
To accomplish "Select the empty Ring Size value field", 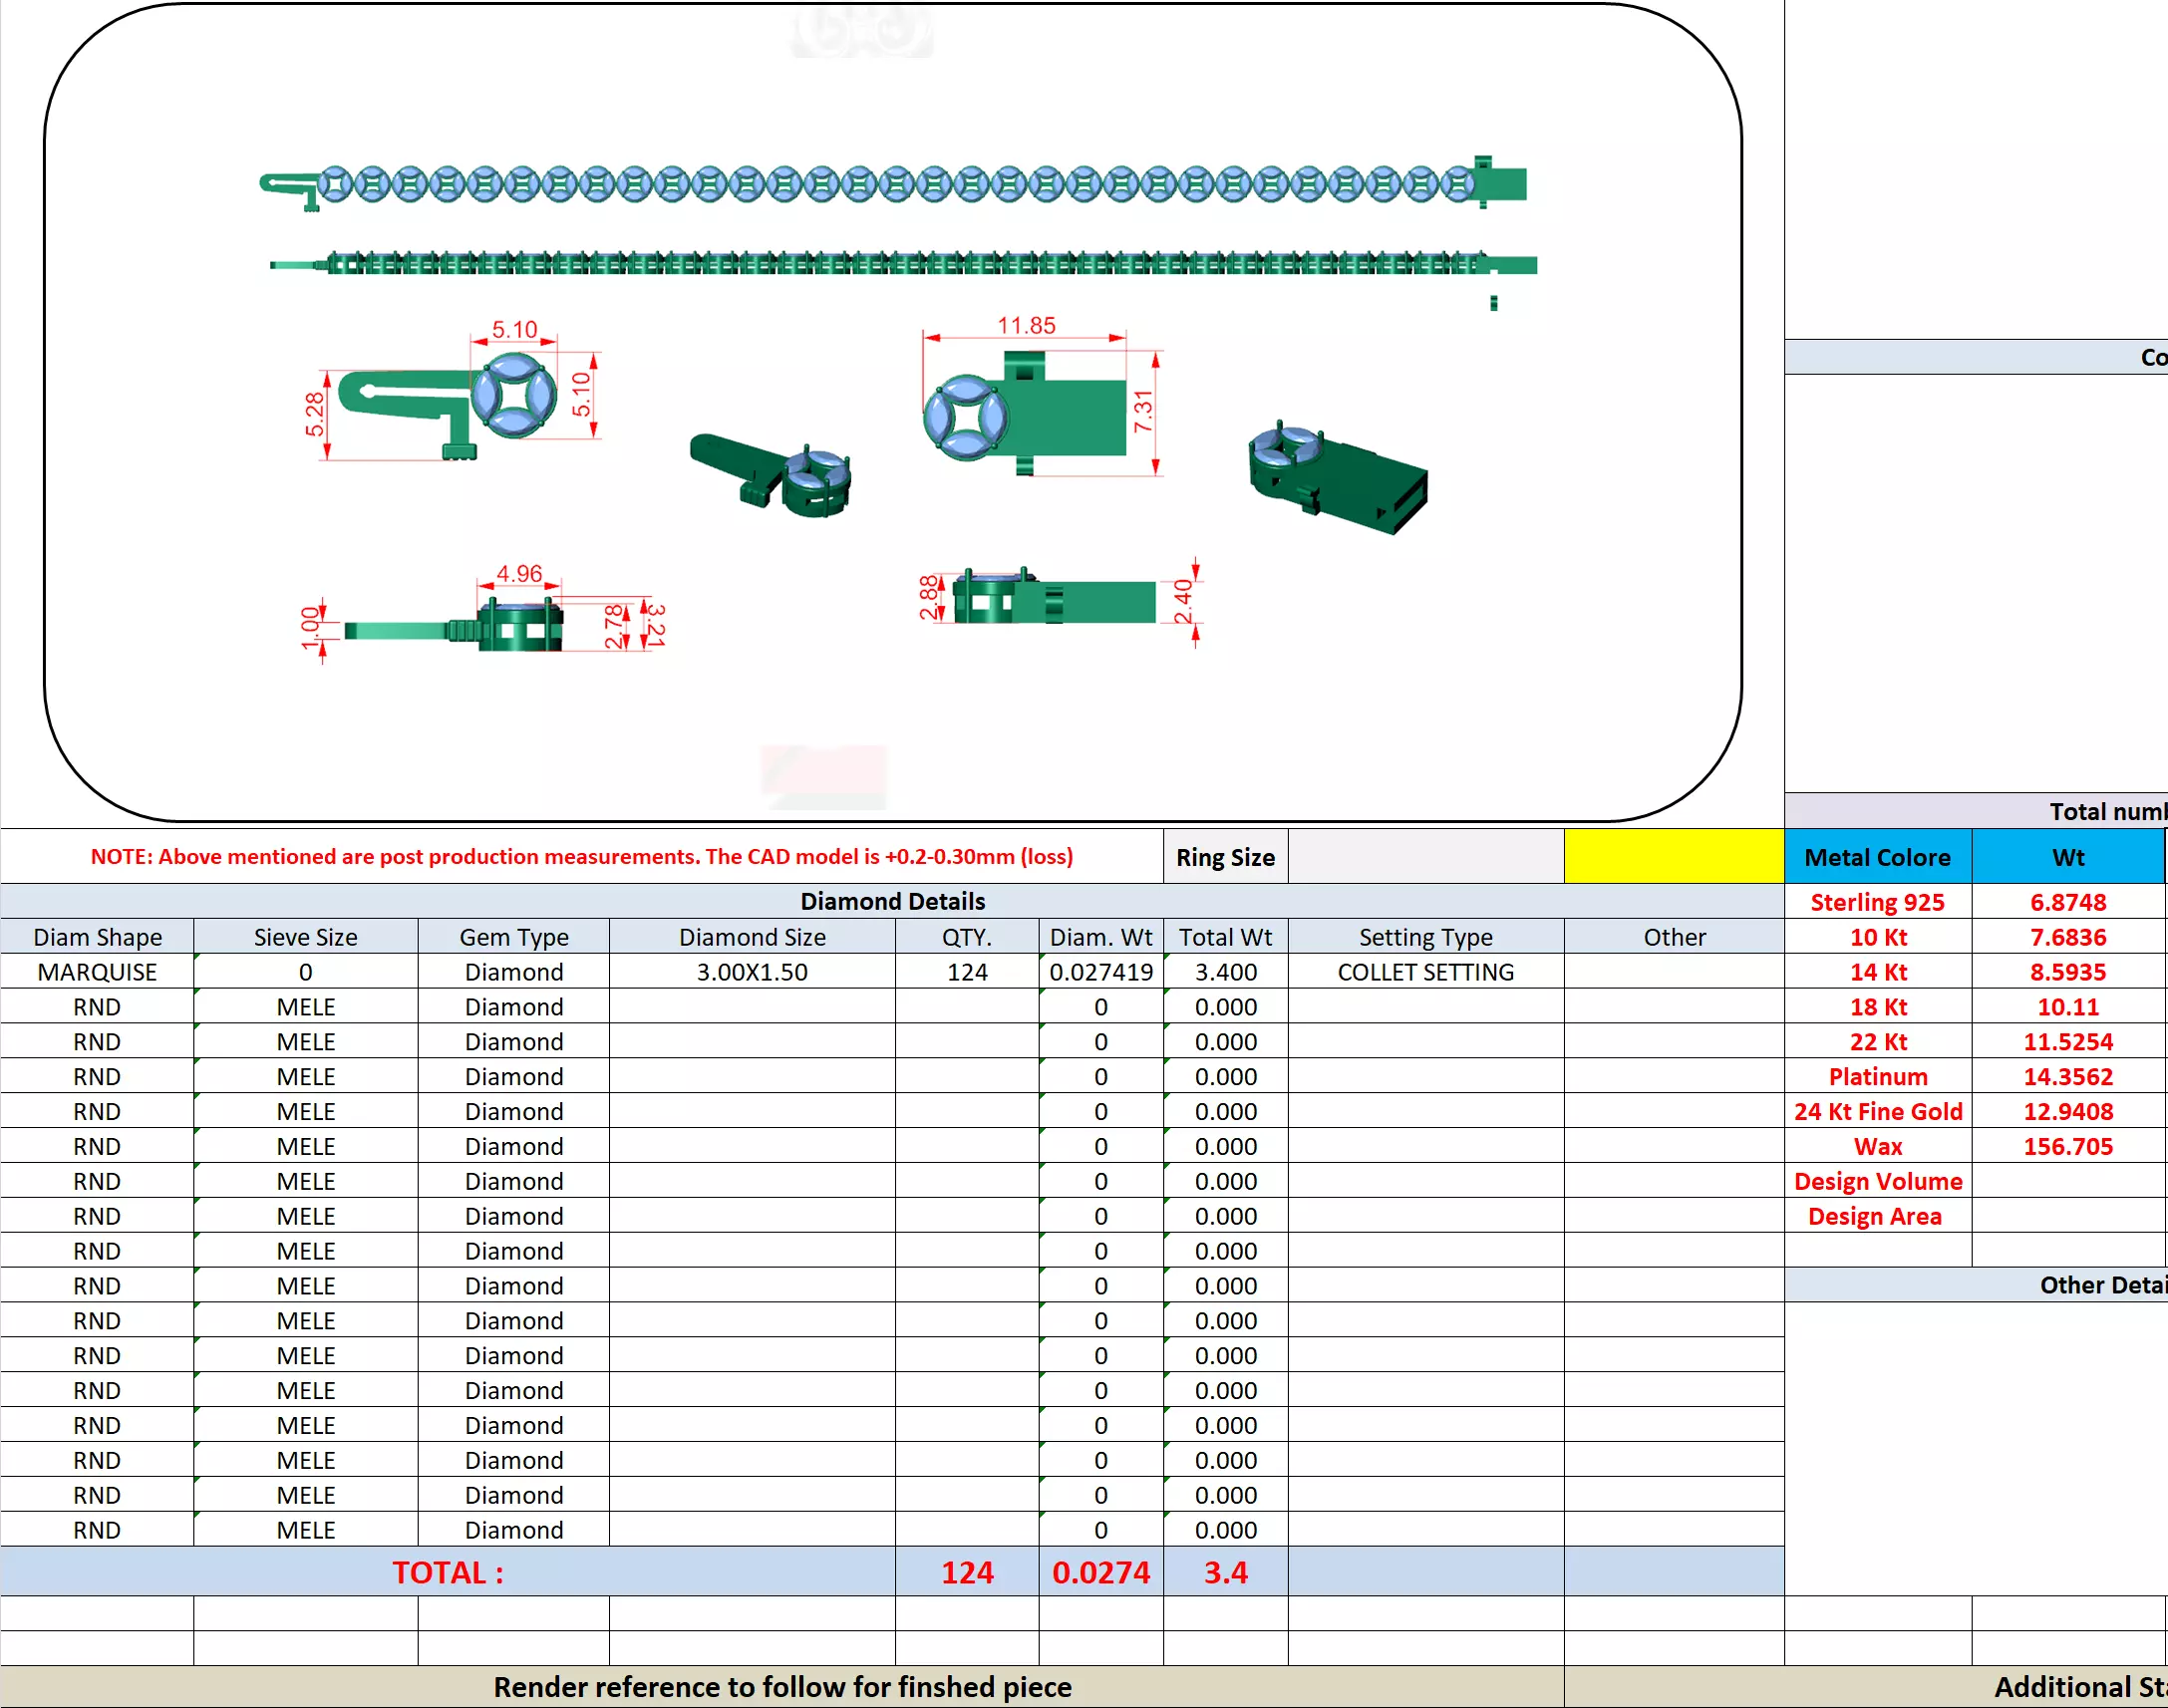I will (1424, 856).
